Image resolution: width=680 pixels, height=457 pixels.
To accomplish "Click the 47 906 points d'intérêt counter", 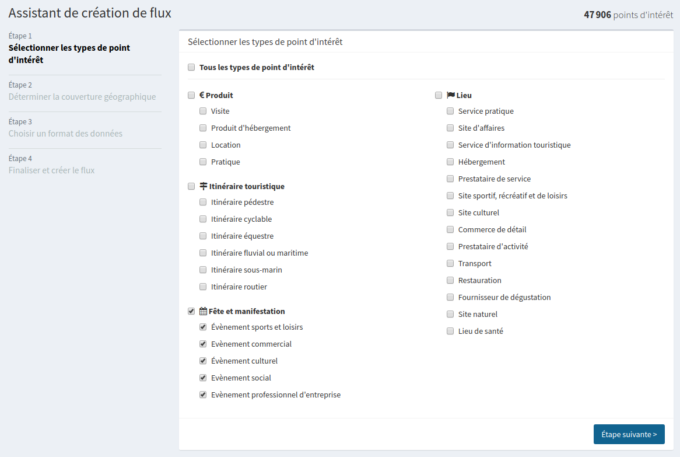I will coord(626,14).
